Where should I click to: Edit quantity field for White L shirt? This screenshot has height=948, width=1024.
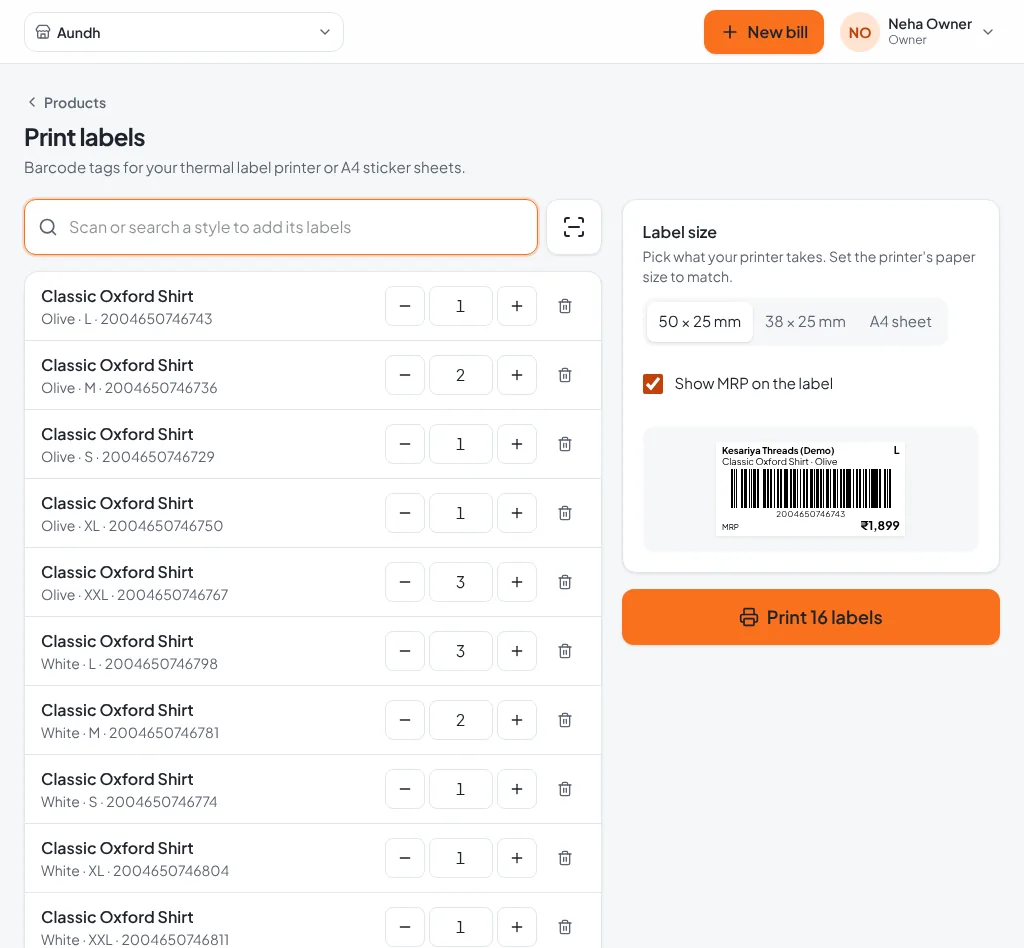(x=460, y=651)
